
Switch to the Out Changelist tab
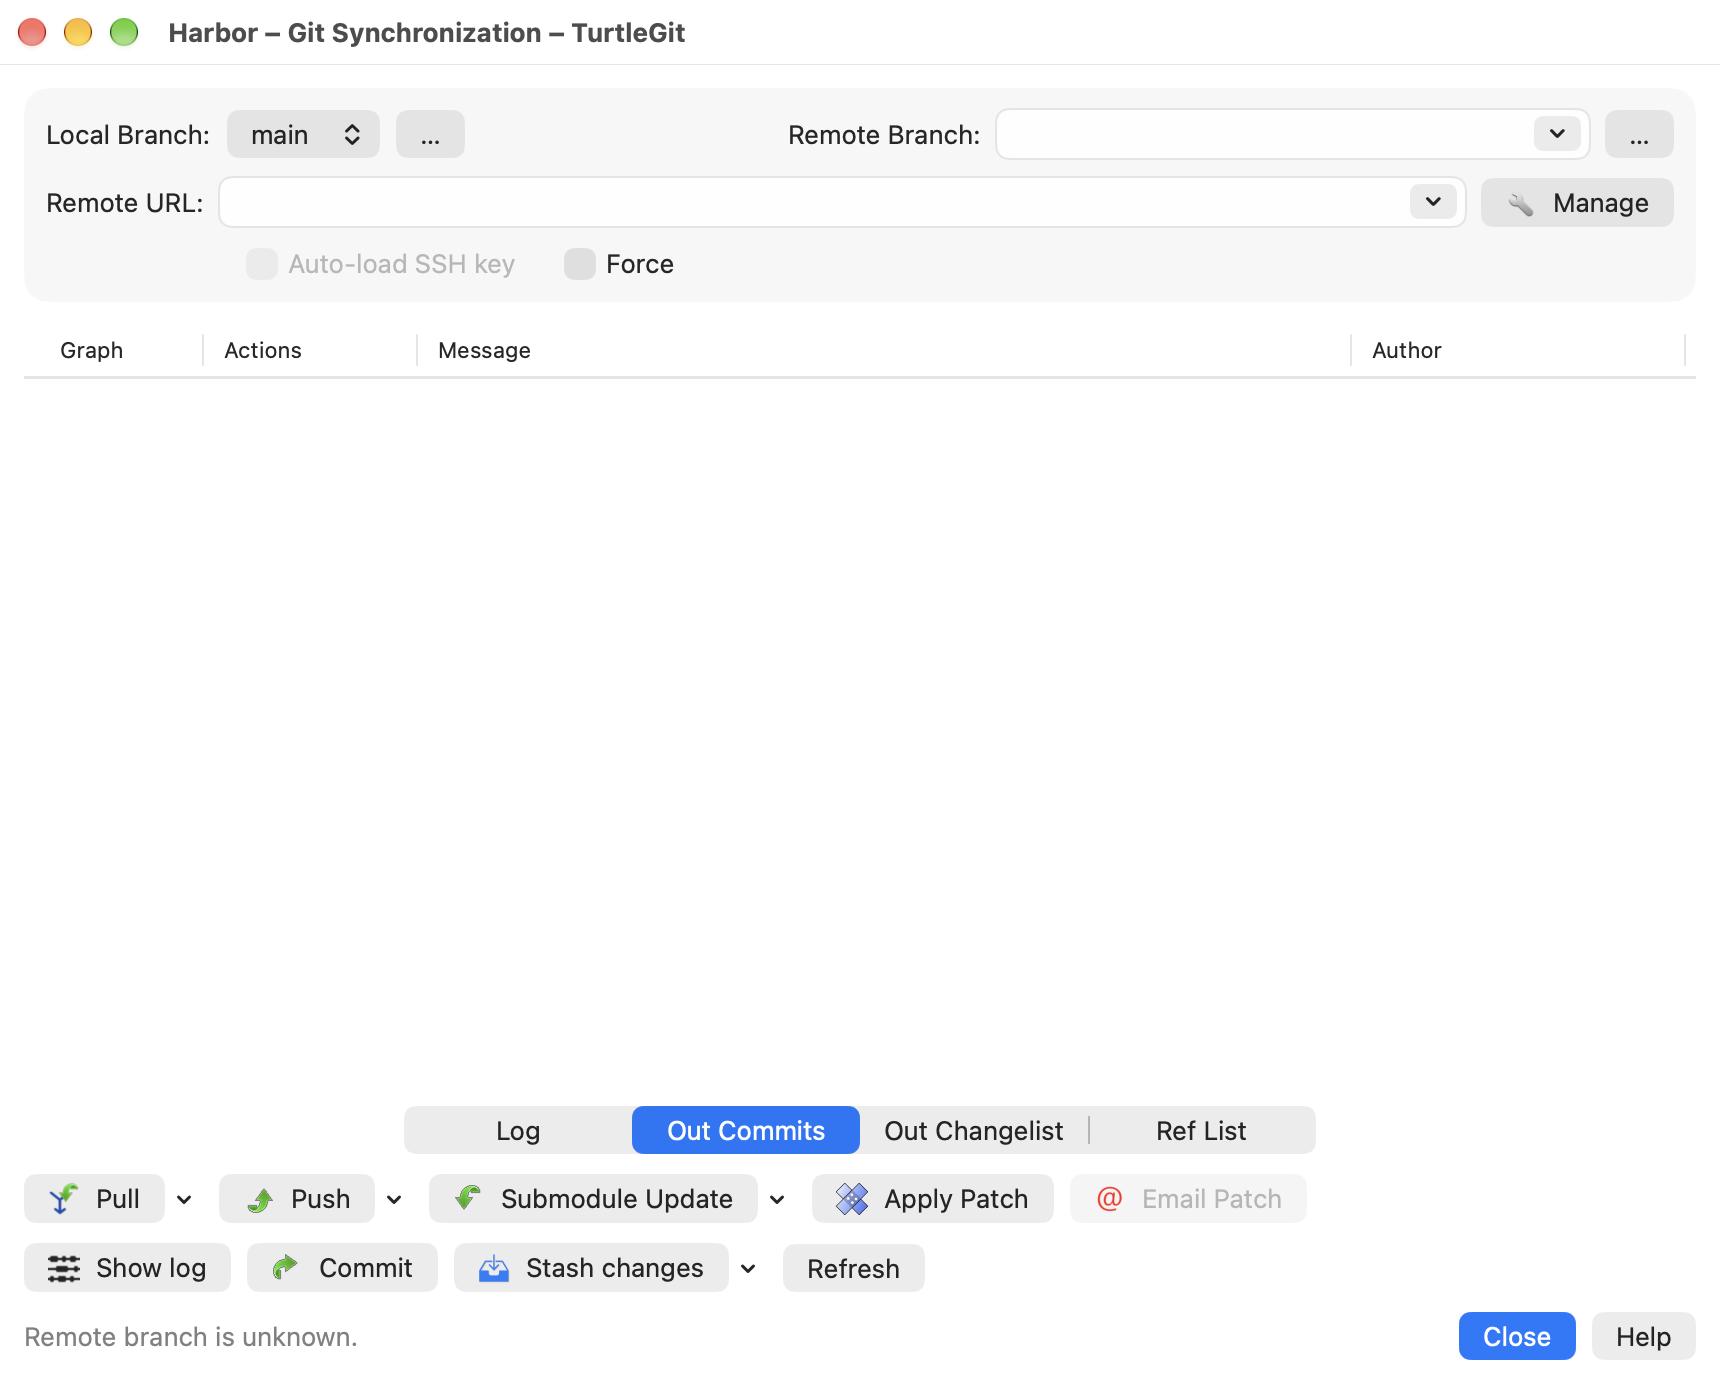tap(974, 1130)
